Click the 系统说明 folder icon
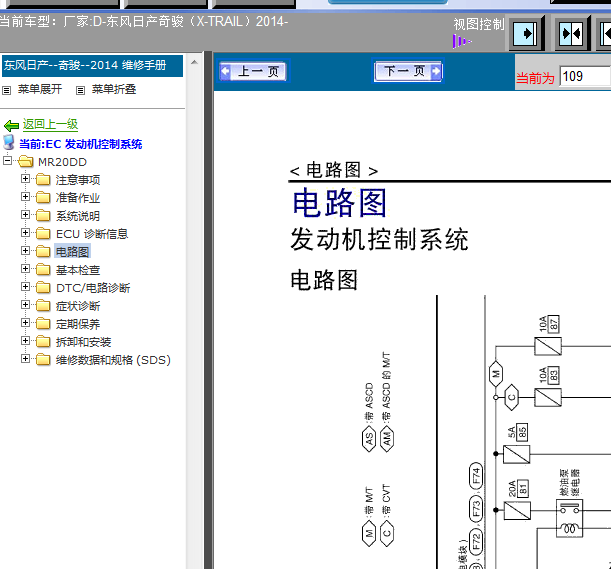The height and width of the screenshot is (569, 611). coord(43,215)
